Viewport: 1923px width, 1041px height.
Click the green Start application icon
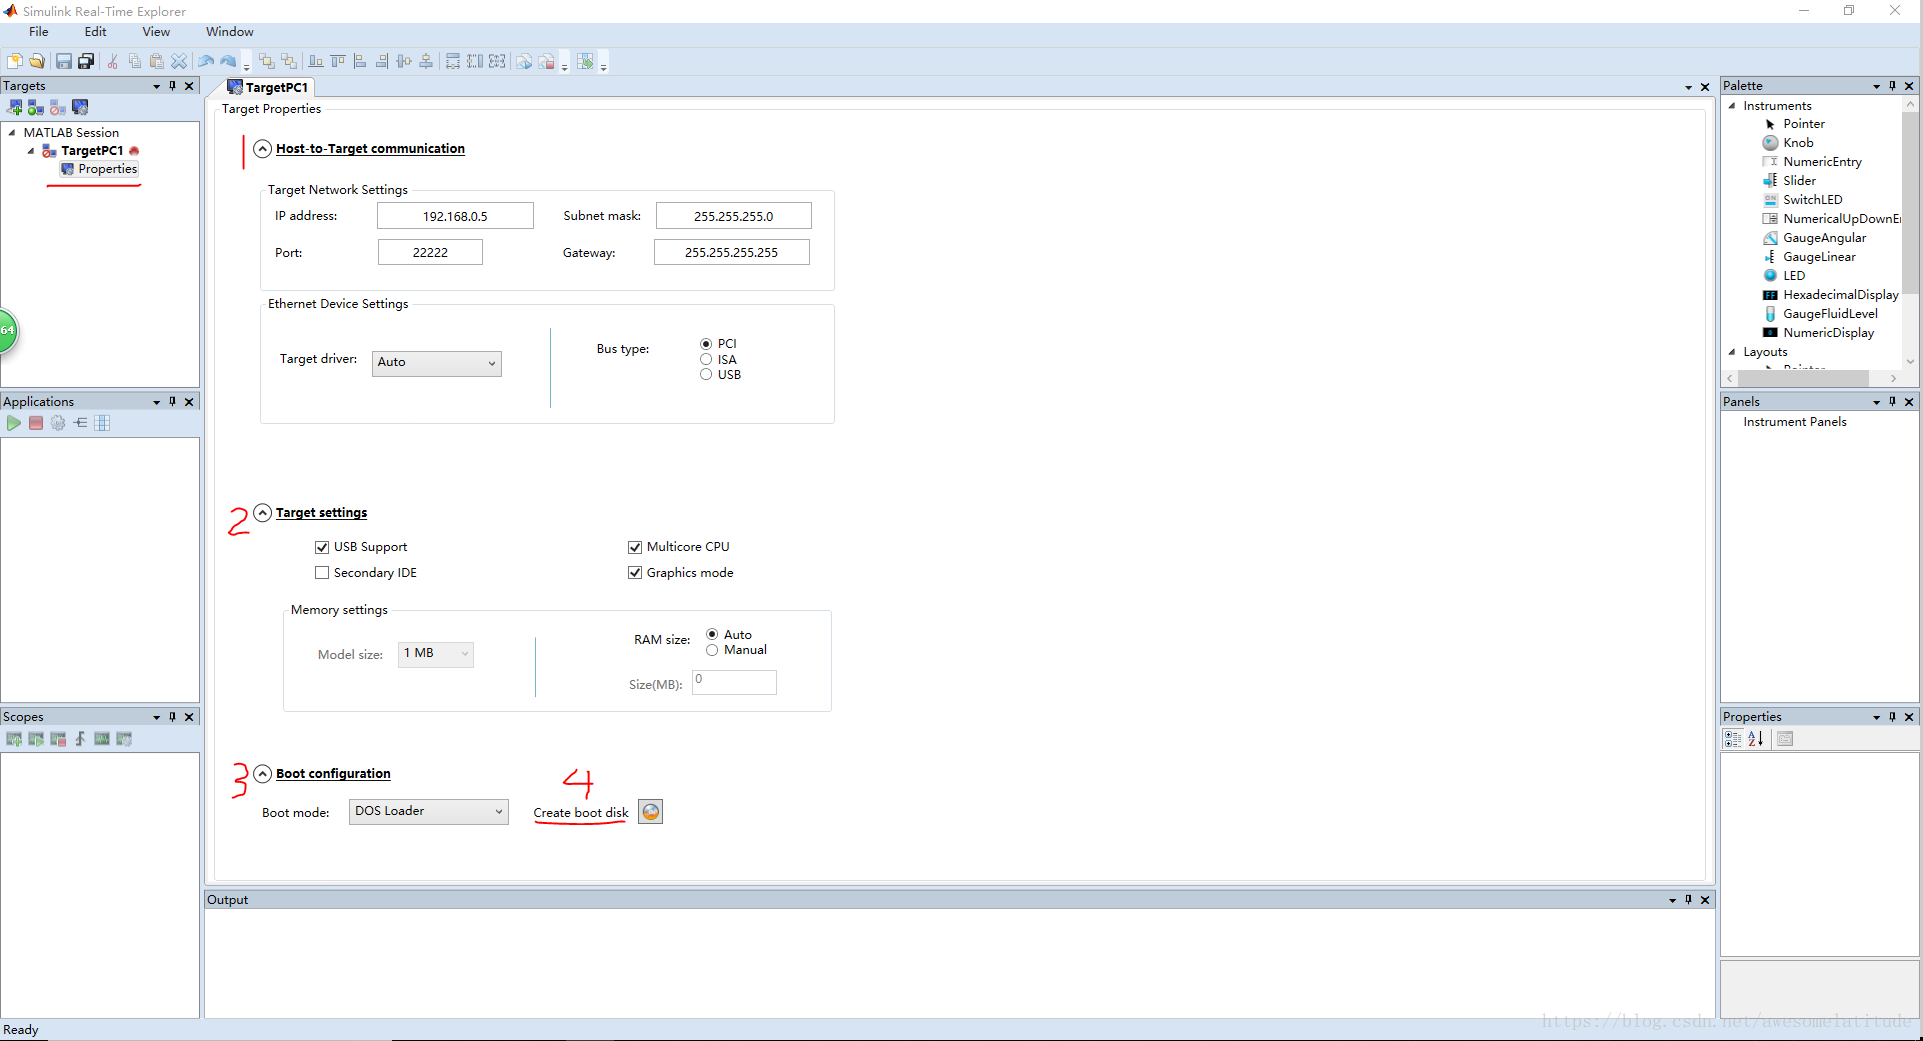(x=14, y=423)
